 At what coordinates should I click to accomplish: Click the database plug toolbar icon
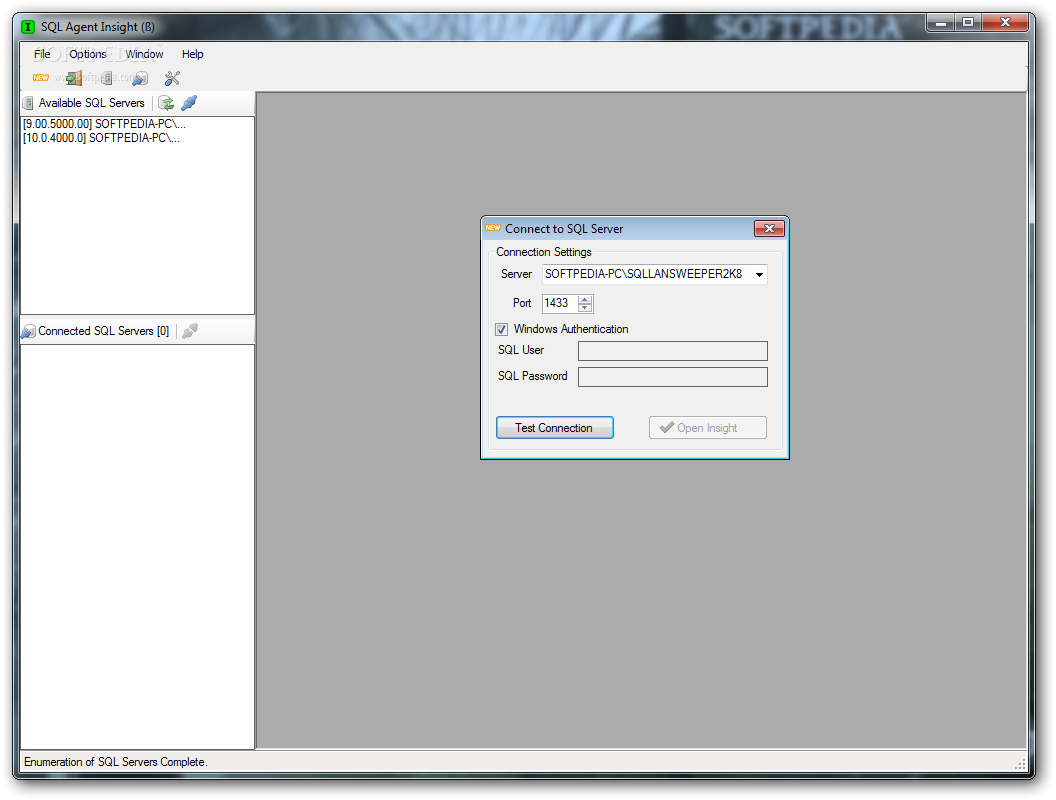coord(140,79)
